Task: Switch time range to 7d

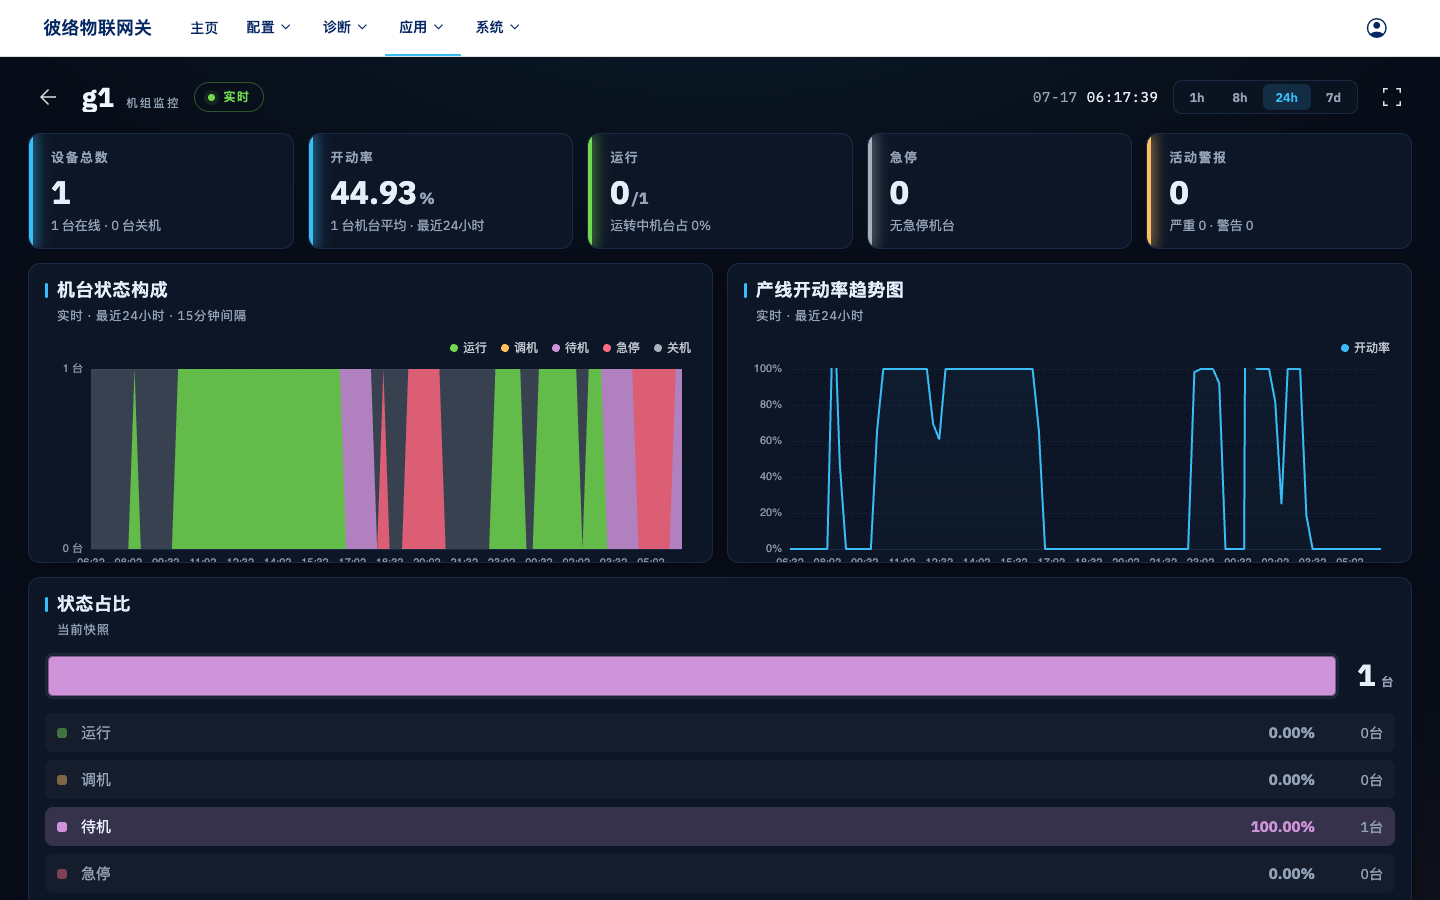Action: (x=1333, y=97)
